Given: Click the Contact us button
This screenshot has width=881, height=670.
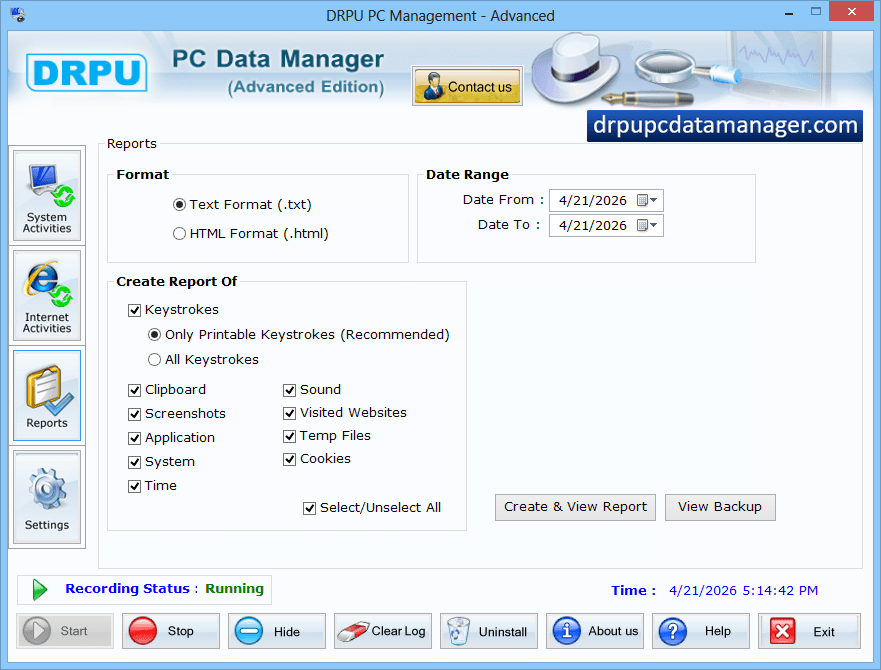Looking at the screenshot, I should pos(467,86).
